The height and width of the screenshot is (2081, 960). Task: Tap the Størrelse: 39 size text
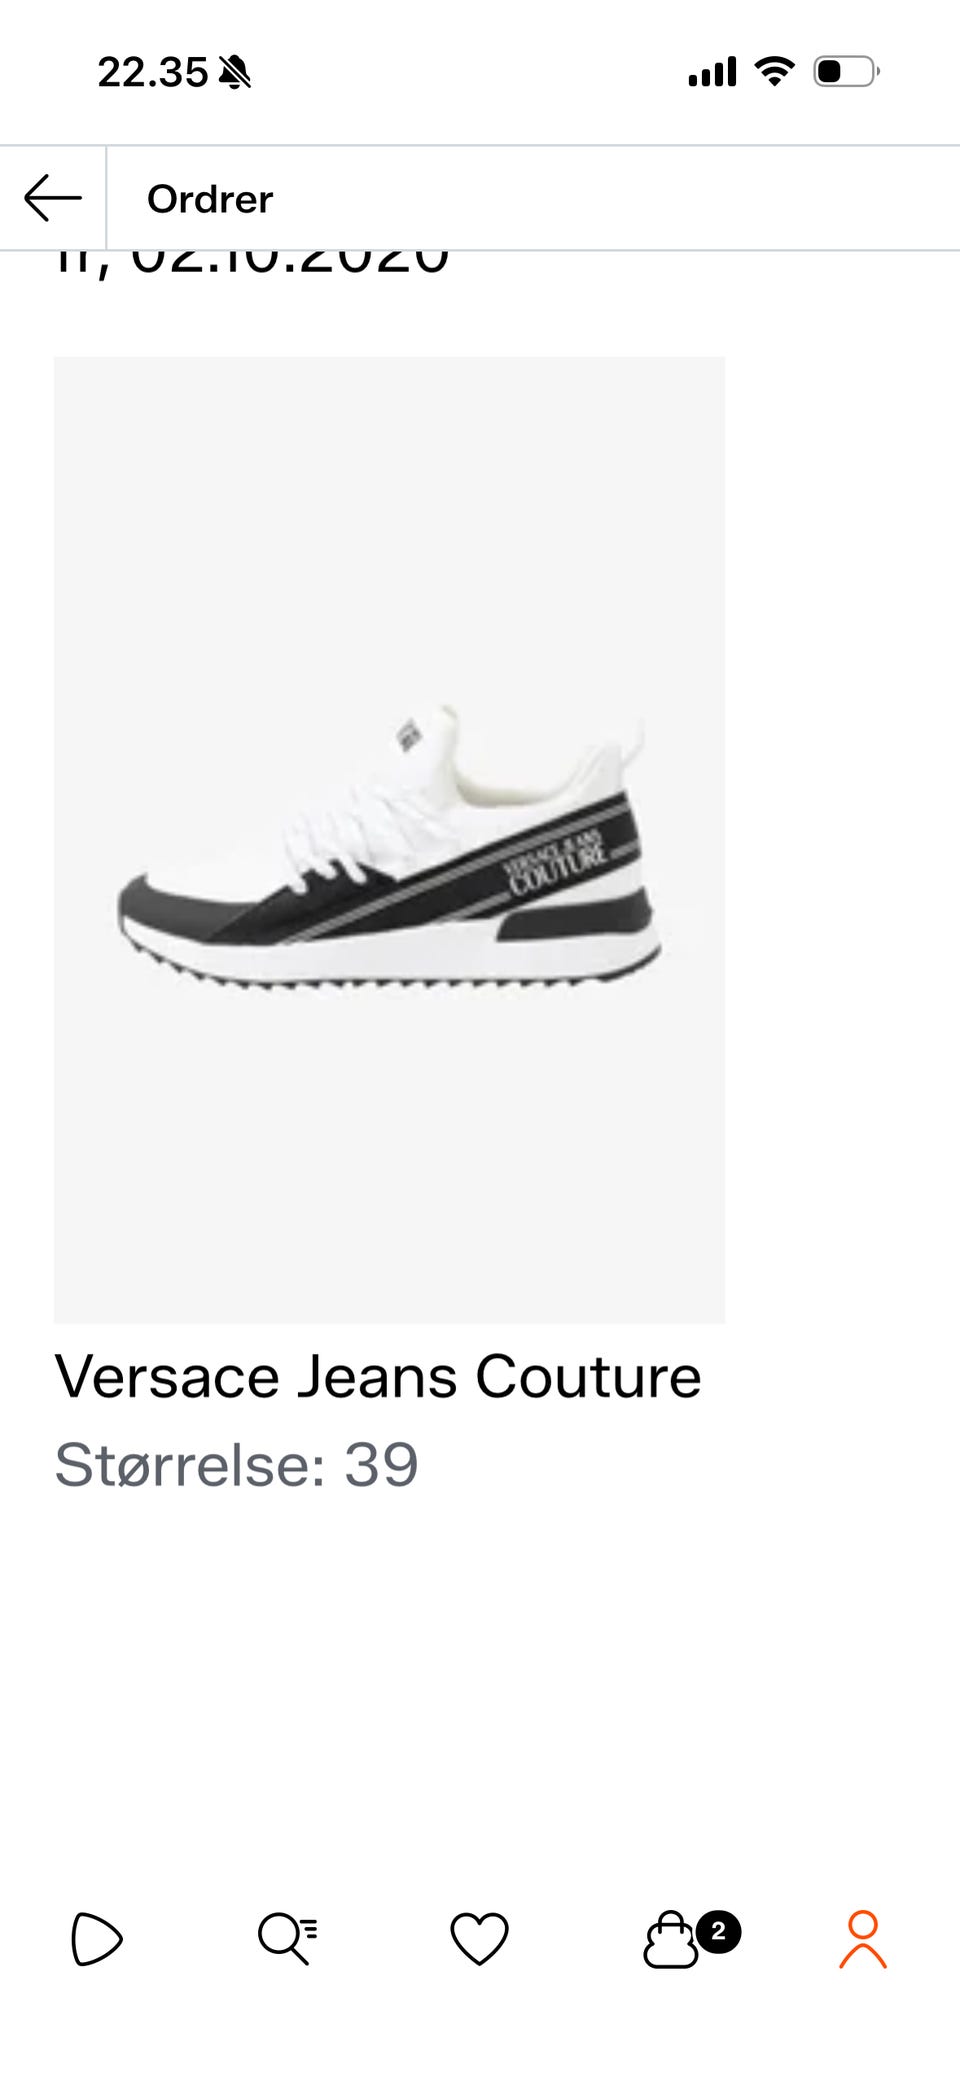coord(236,1465)
